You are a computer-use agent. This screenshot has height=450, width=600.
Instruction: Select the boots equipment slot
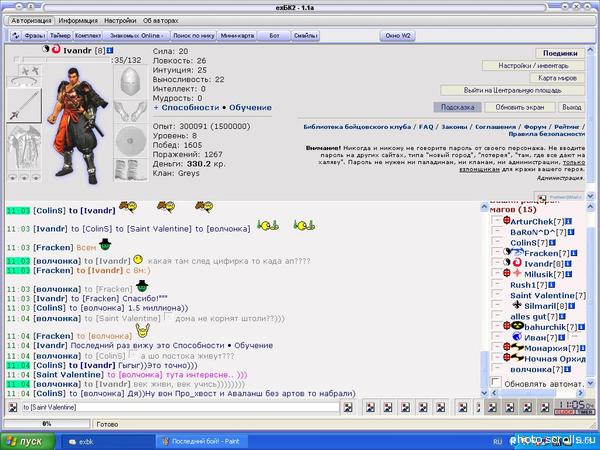[130, 170]
